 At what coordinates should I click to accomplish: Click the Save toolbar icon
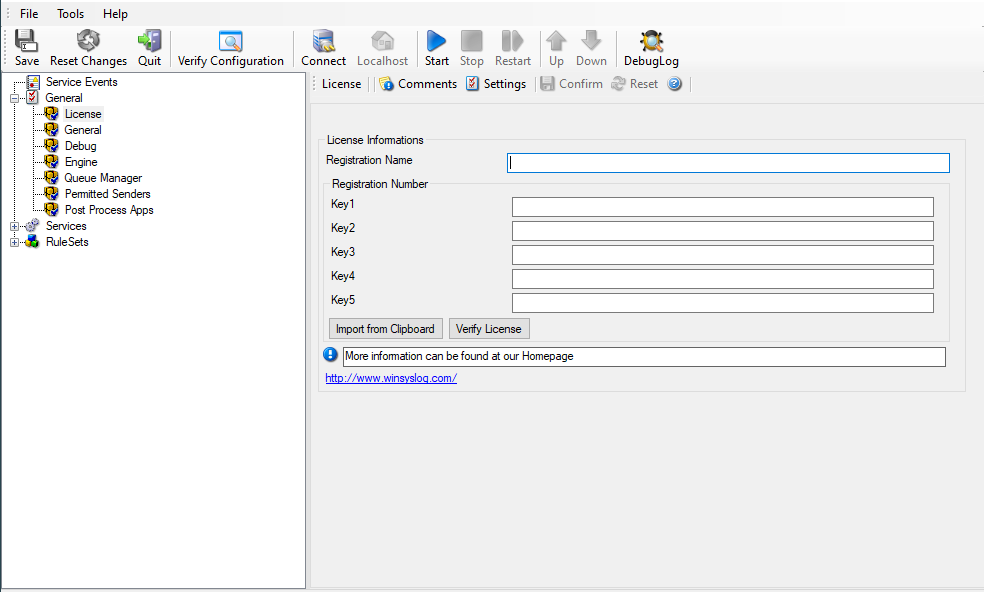[x=27, y=41]
